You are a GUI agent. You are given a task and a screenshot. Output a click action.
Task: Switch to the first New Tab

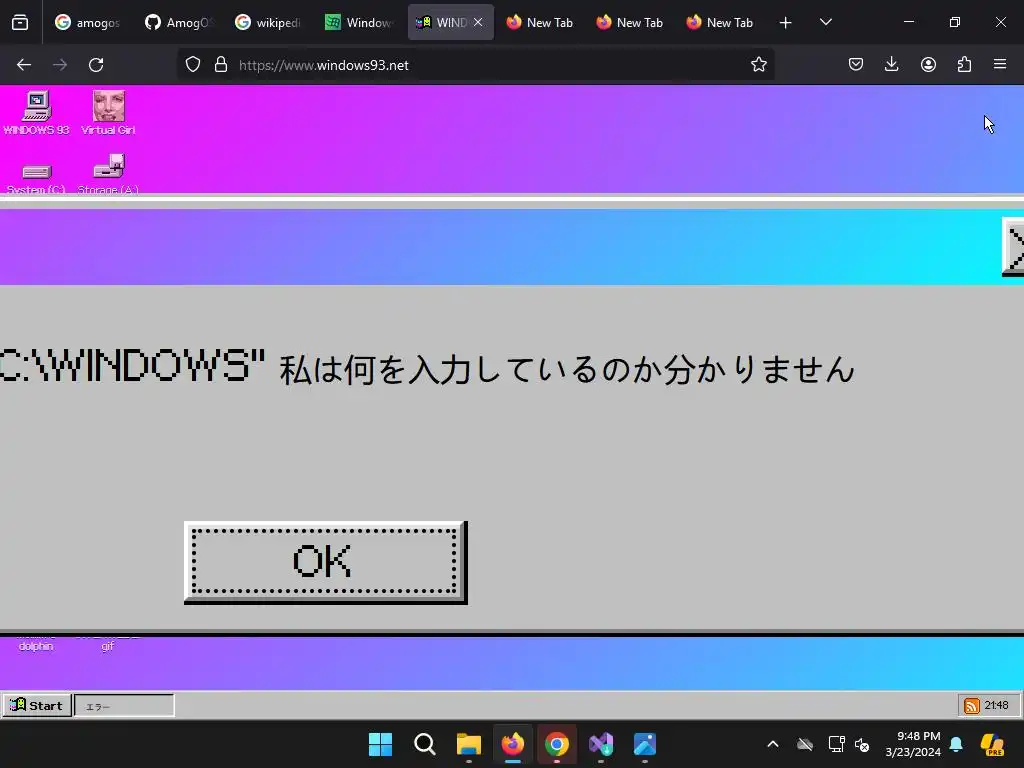click(x=540, y=22)
